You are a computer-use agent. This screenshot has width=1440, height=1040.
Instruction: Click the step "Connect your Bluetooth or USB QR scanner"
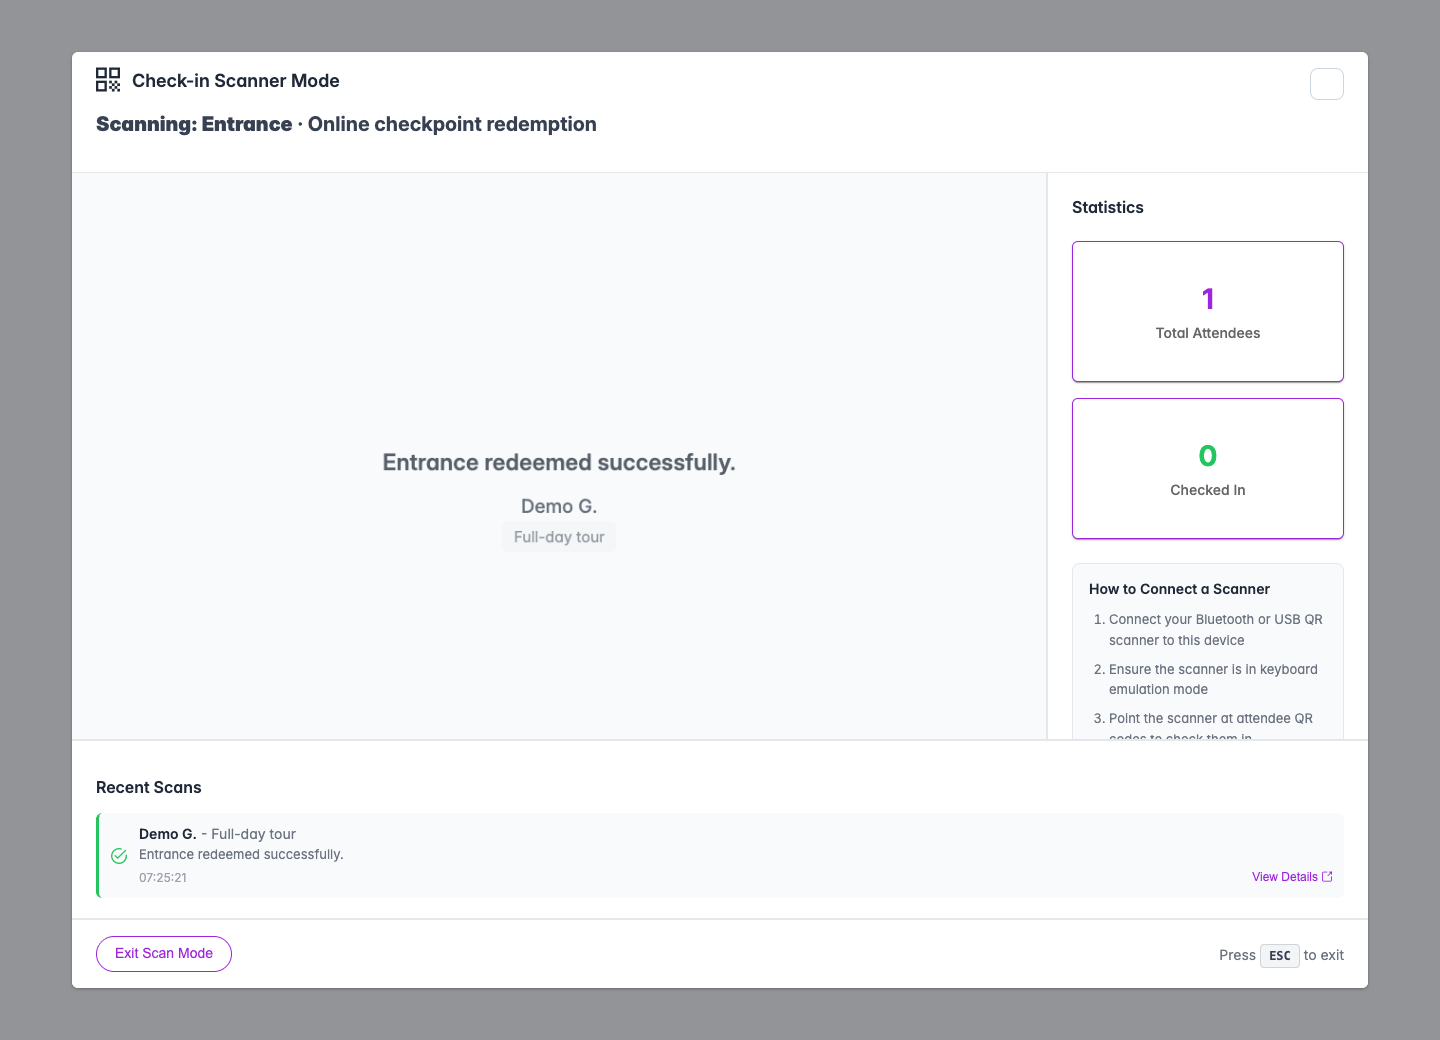point(1216,630)
